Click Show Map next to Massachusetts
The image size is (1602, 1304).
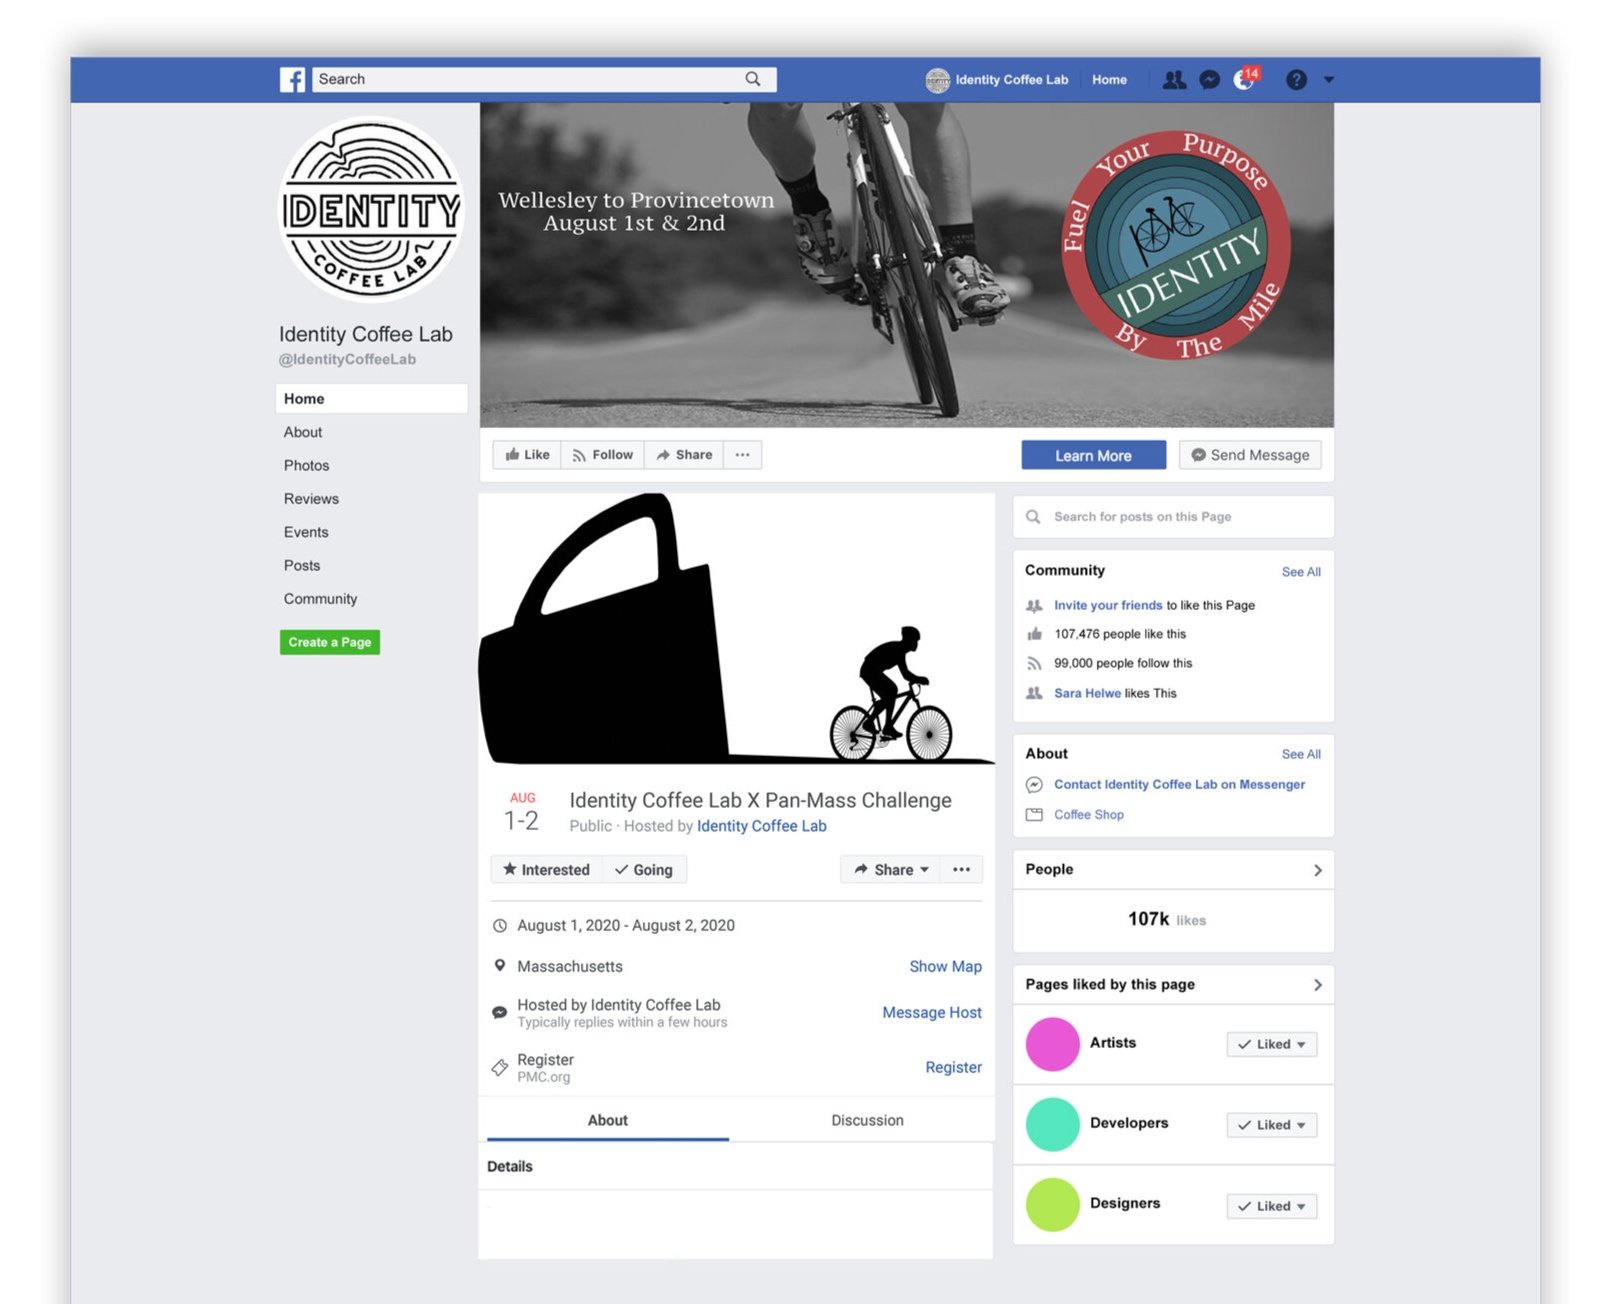[945, 967]
